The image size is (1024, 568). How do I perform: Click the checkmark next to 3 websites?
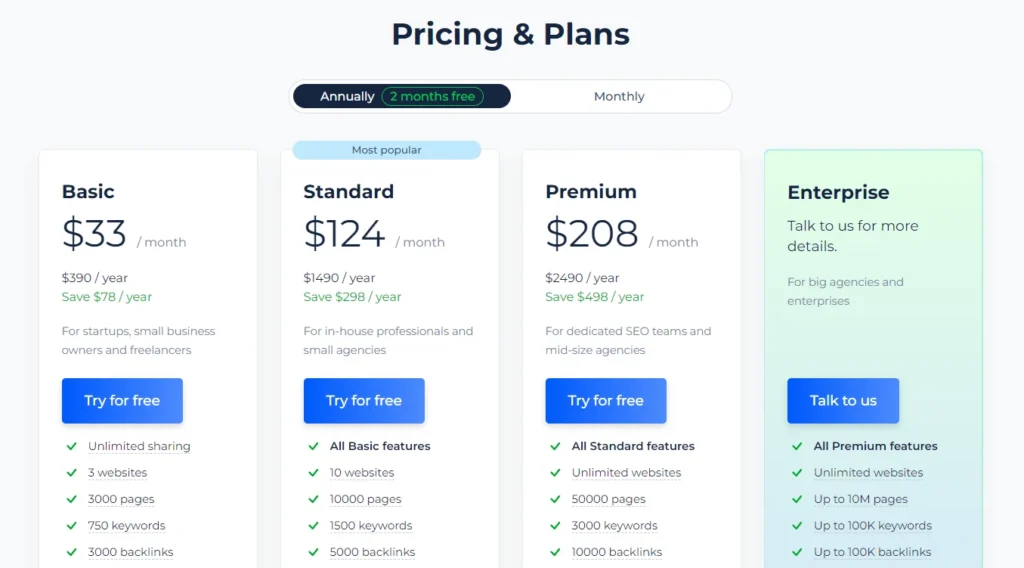point(71,473)
